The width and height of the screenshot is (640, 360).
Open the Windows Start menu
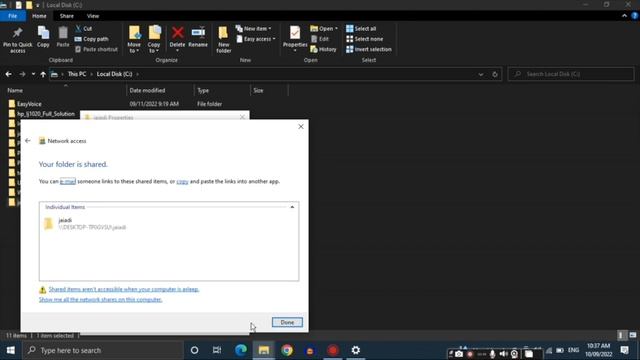click(x=11, y=350)
